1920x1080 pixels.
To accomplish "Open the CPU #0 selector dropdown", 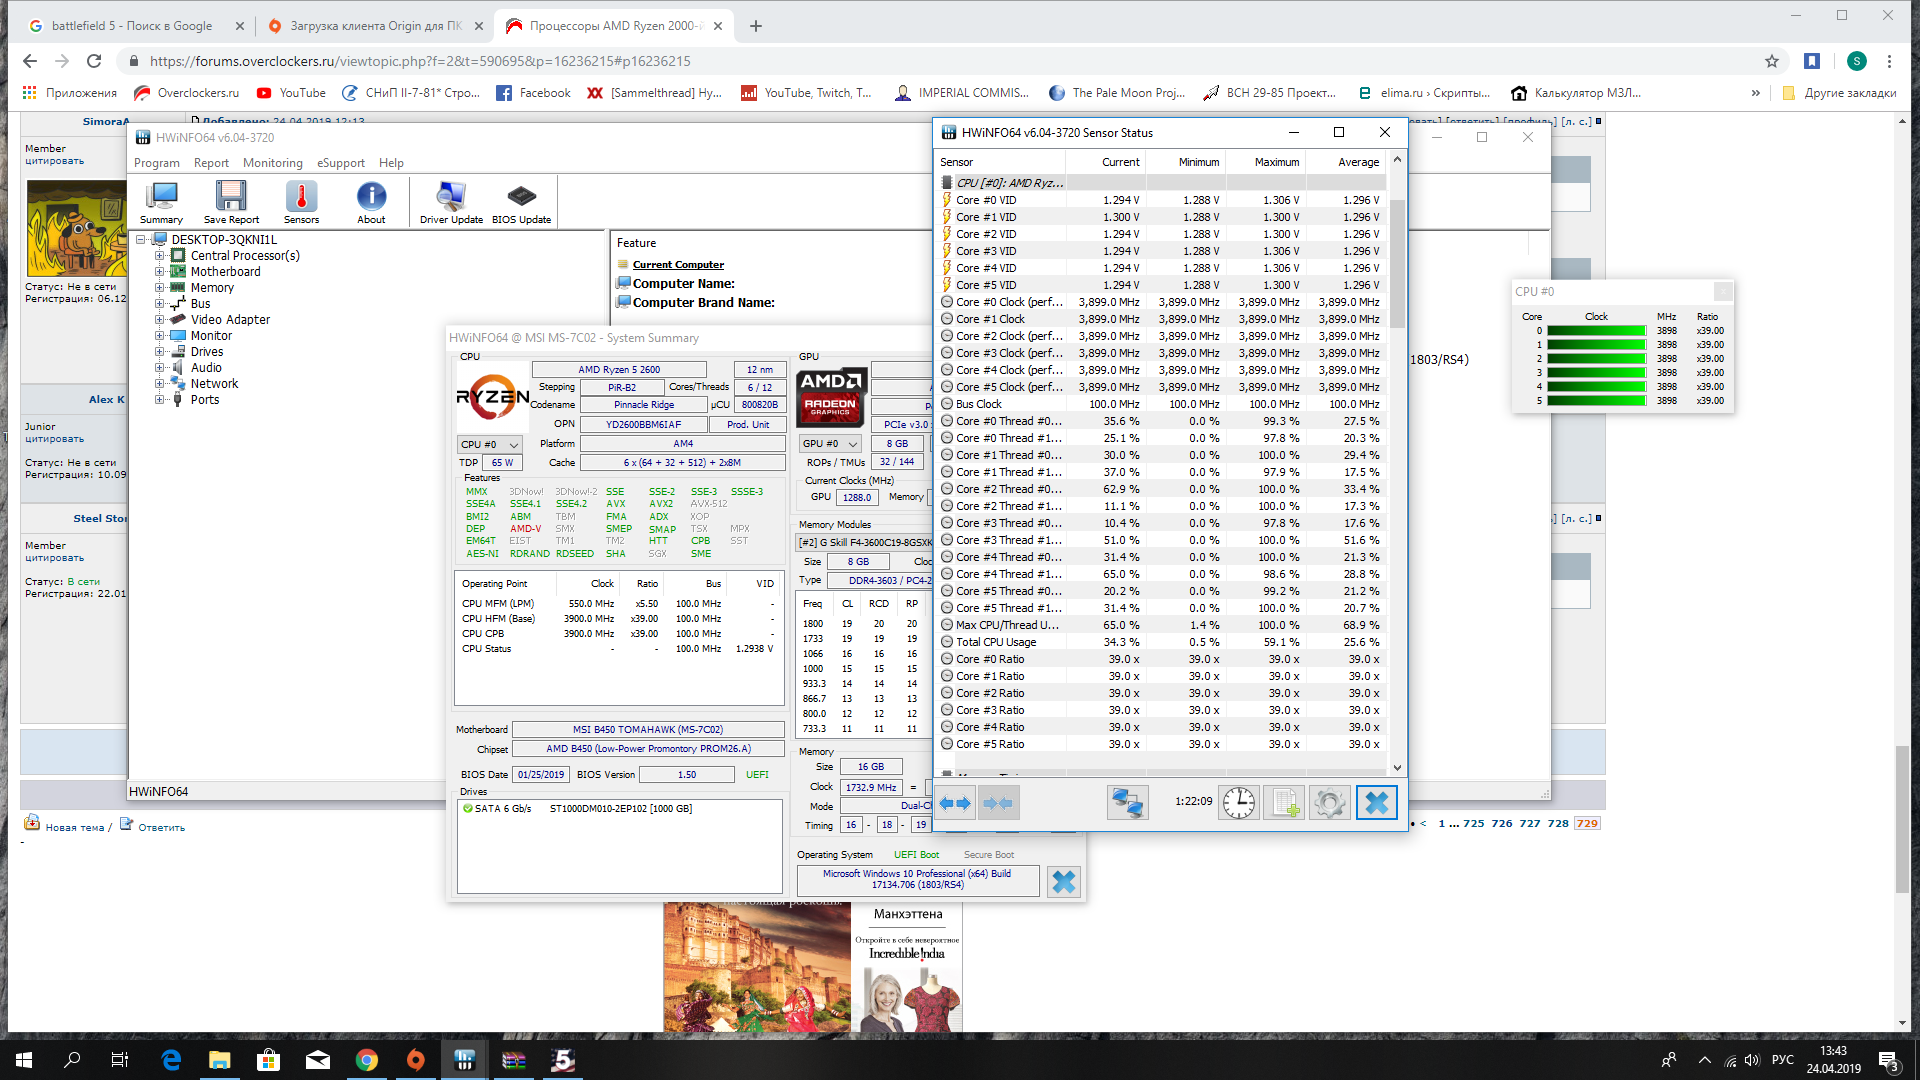I will pos(490,444).
